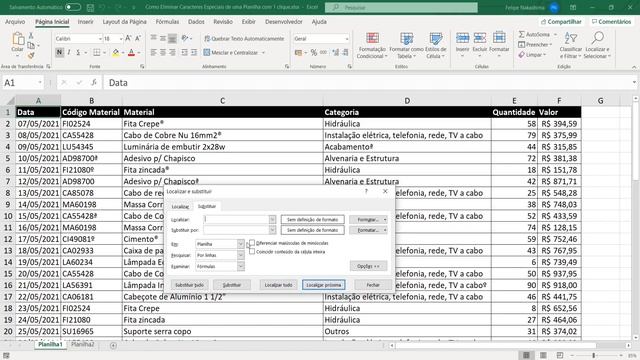Click the red font color A
The height and width of the screenshot is (360, 640).
tap(131, 53)
